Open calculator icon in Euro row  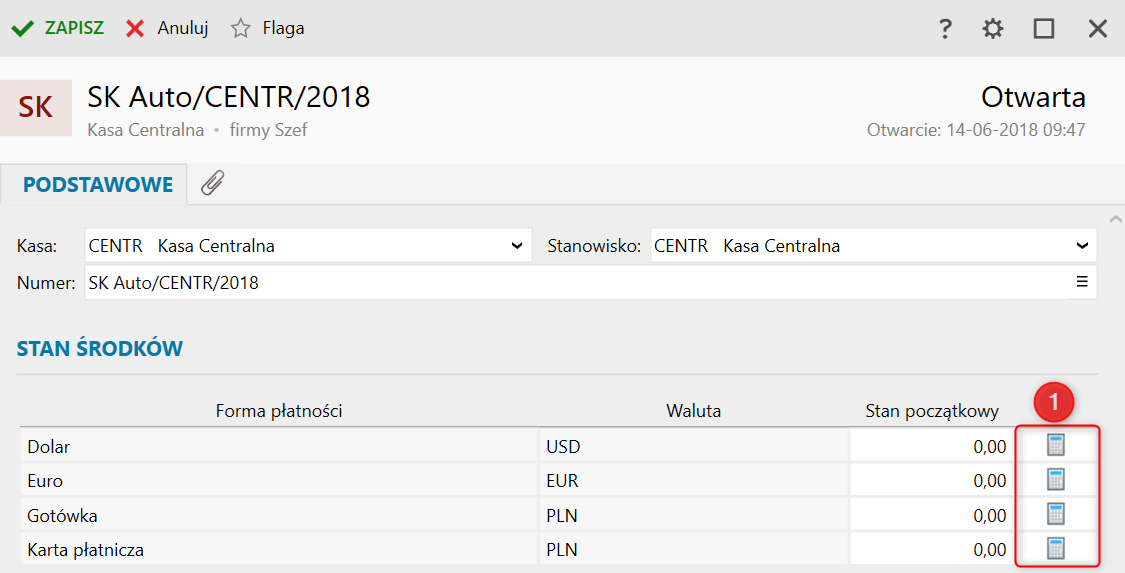pos(1055,480)
